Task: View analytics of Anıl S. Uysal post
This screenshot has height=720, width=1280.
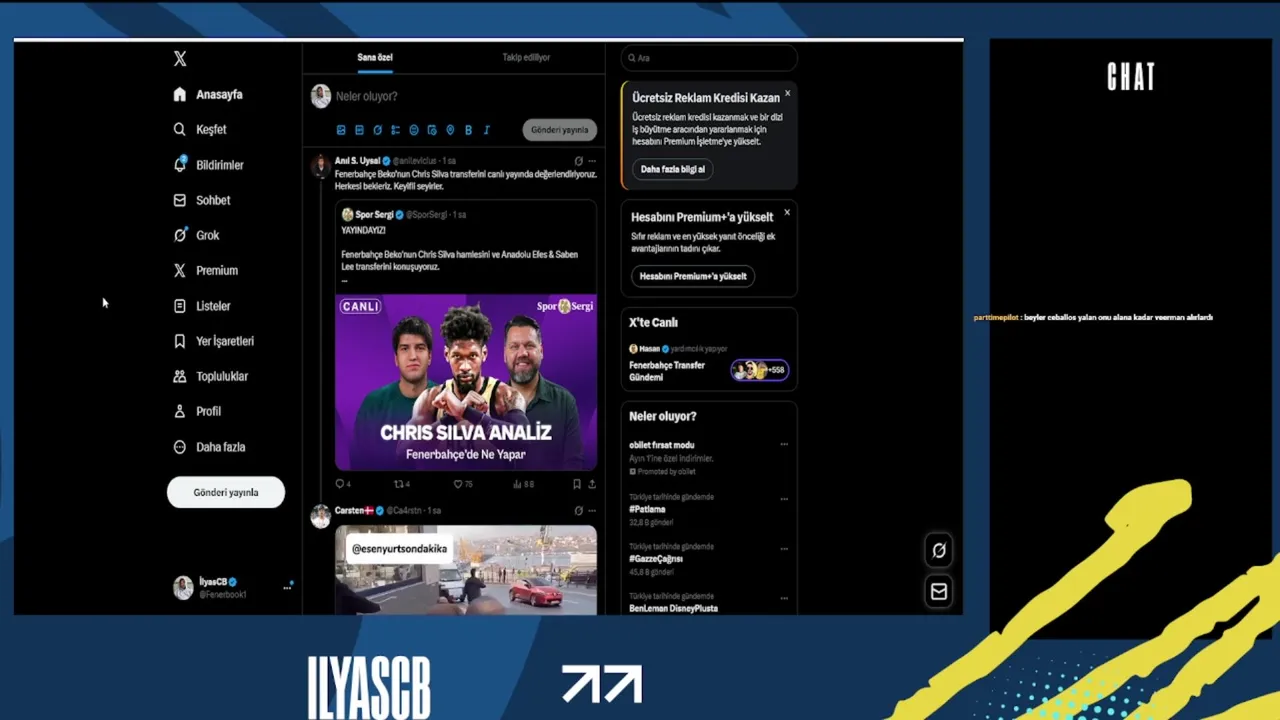Action: point(523,484)
